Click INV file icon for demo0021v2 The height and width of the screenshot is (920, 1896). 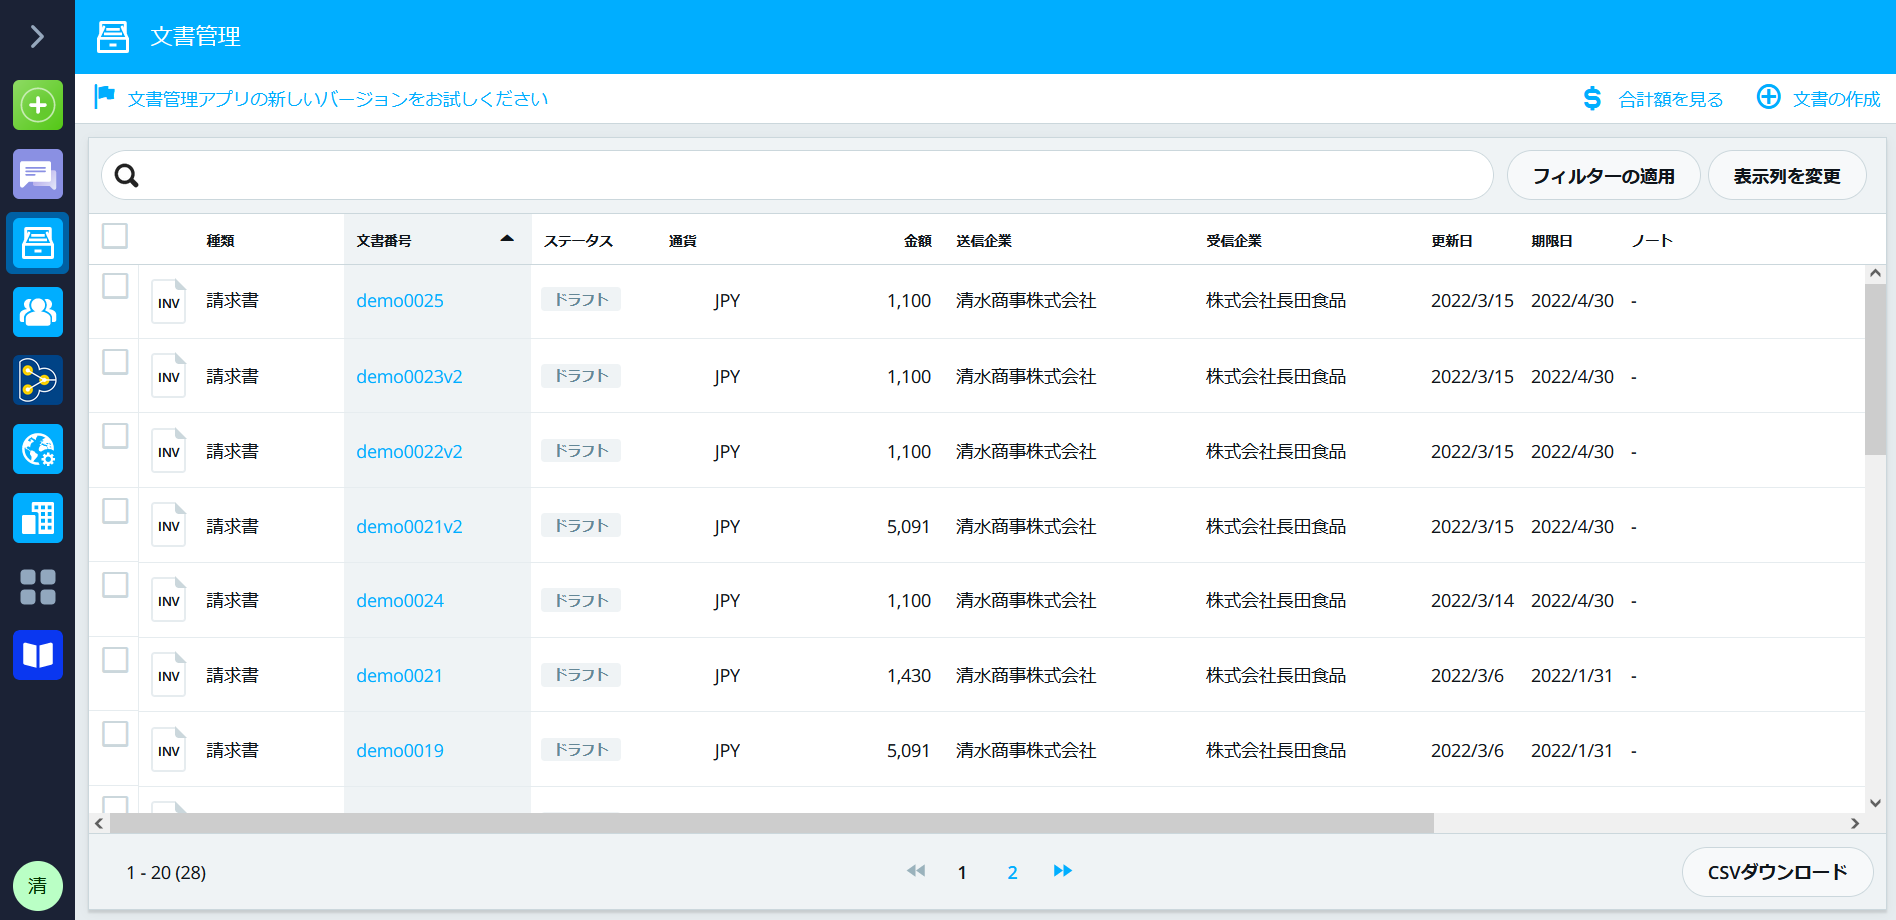(169, 526)
